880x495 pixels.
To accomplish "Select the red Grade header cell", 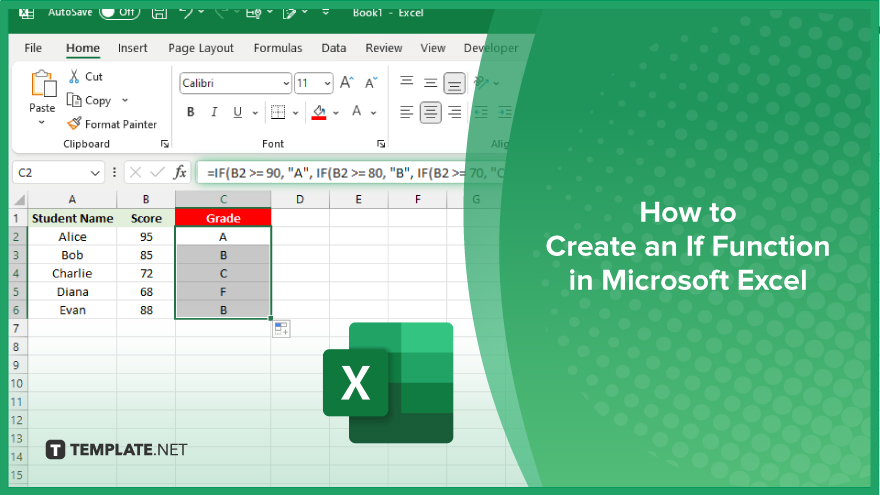I will click(223, 218).
